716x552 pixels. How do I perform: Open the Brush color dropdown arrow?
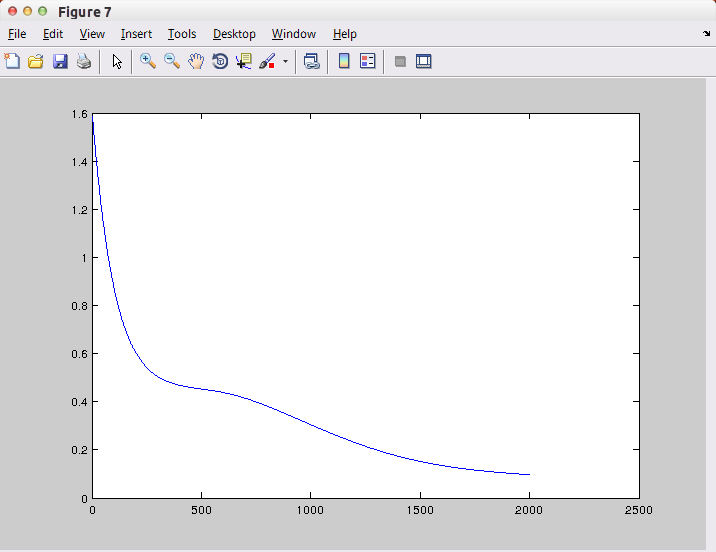(x=285, y=61)
